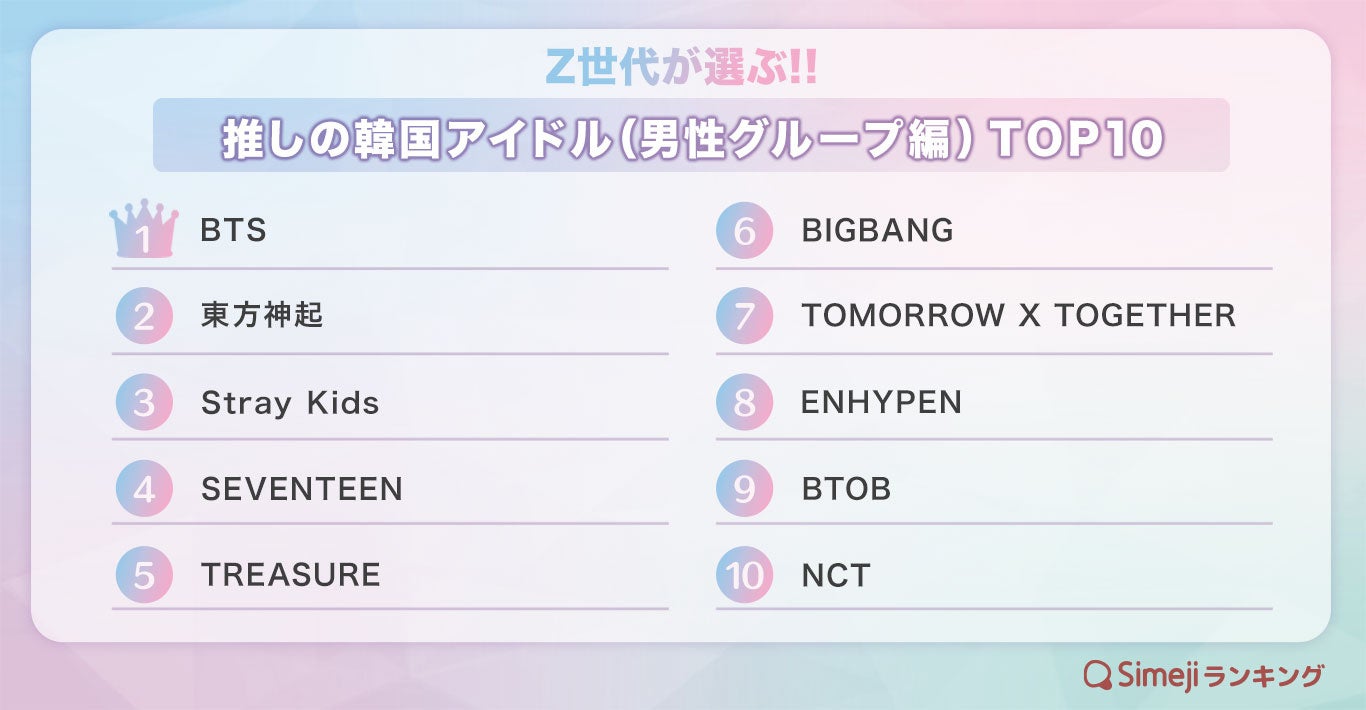Image resolution: width=1366 pixels, height=710 pixels.
Task: Select the 東方神起 entry
Action: coord(262,317)
